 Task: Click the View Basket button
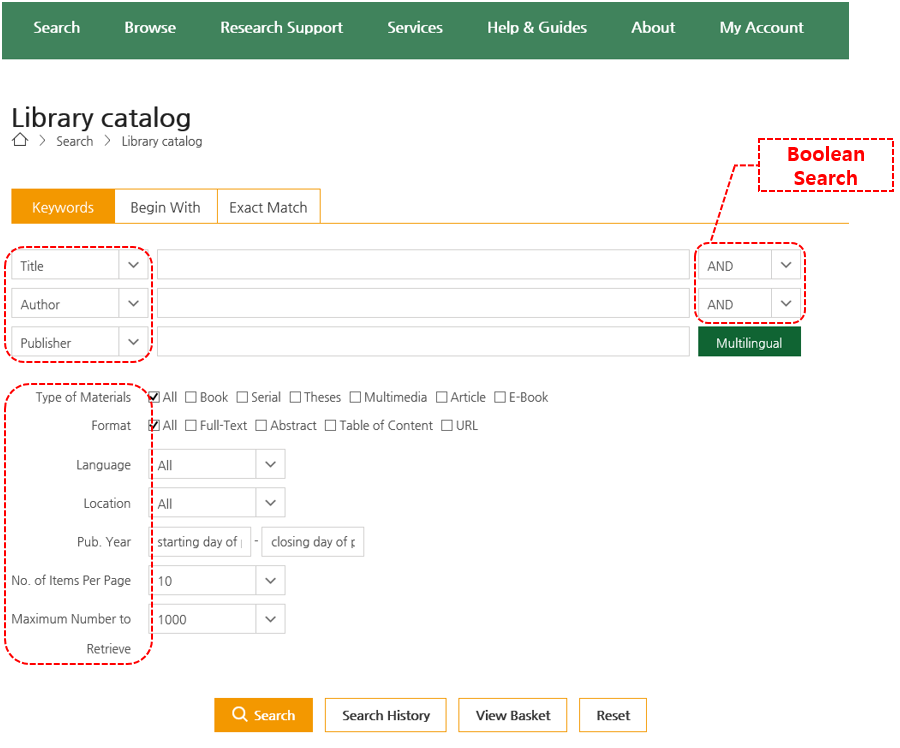pos(514,715)
